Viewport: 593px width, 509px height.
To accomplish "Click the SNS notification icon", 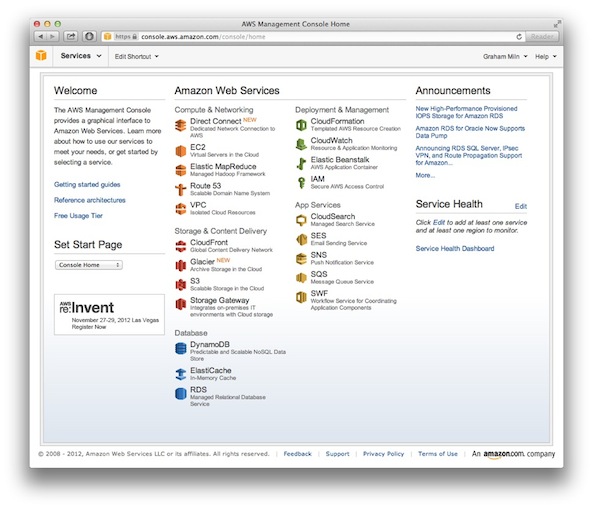I will [x=301, y=259].
